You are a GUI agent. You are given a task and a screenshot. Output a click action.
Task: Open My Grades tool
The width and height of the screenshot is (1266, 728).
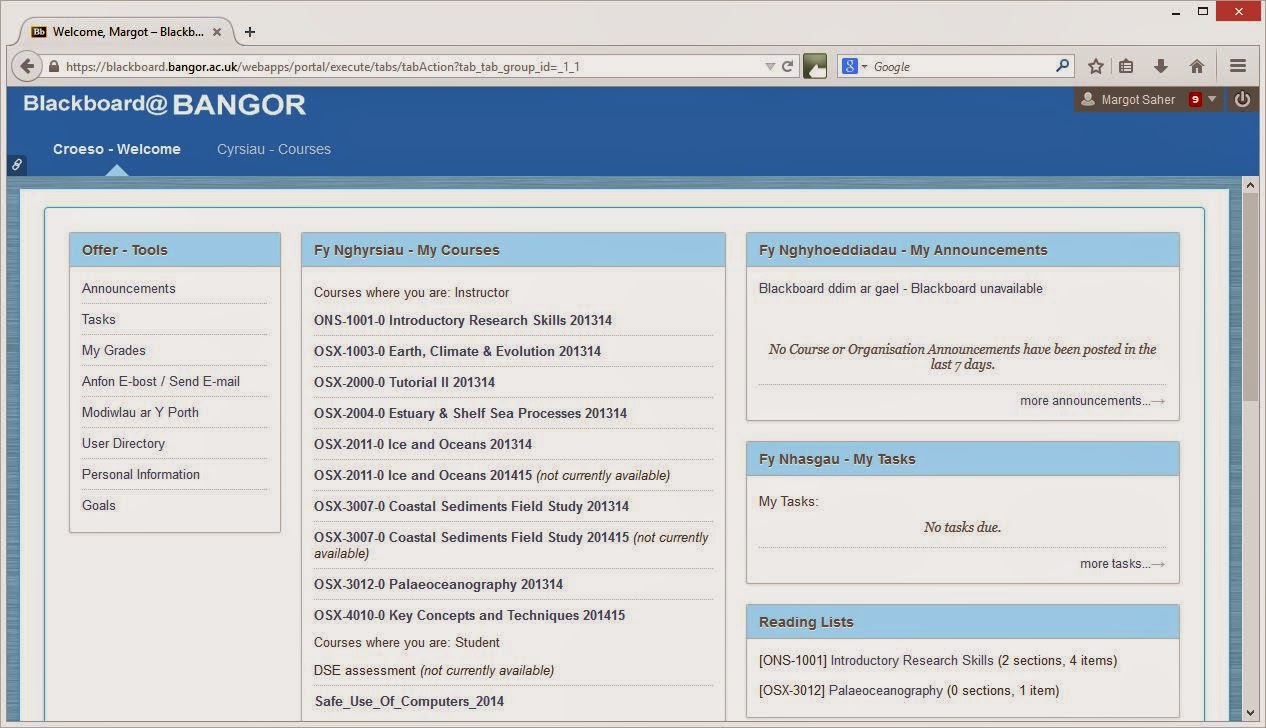click(114, 350)
